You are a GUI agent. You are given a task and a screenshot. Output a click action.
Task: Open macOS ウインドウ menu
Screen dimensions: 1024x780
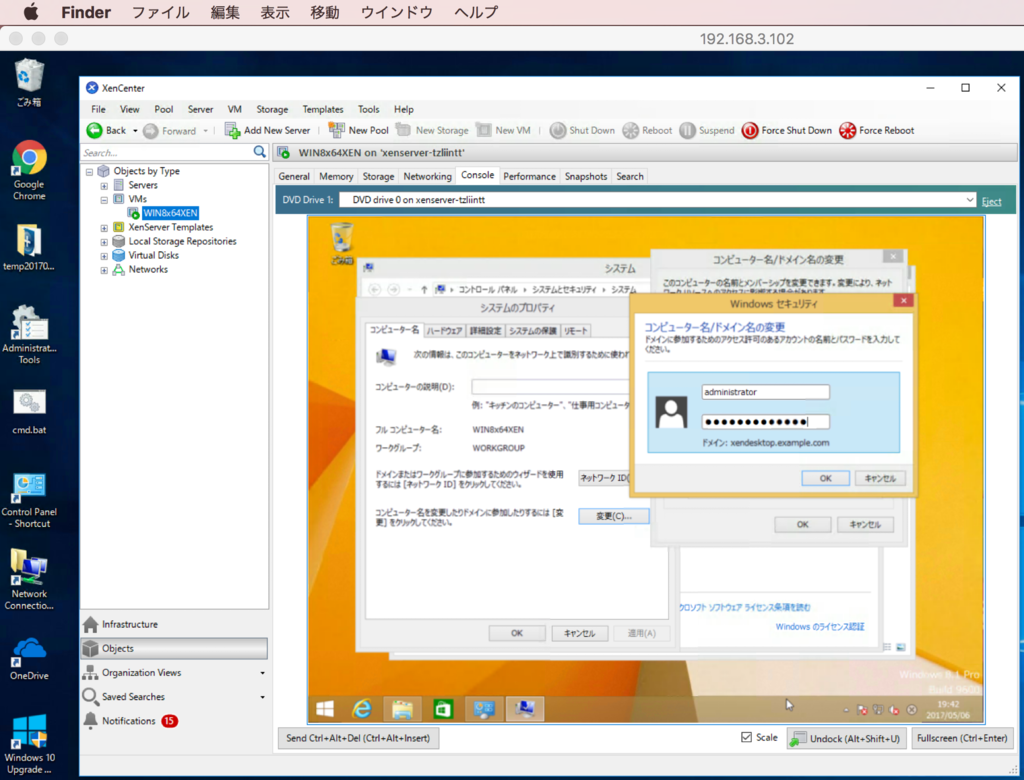point(396,12)
